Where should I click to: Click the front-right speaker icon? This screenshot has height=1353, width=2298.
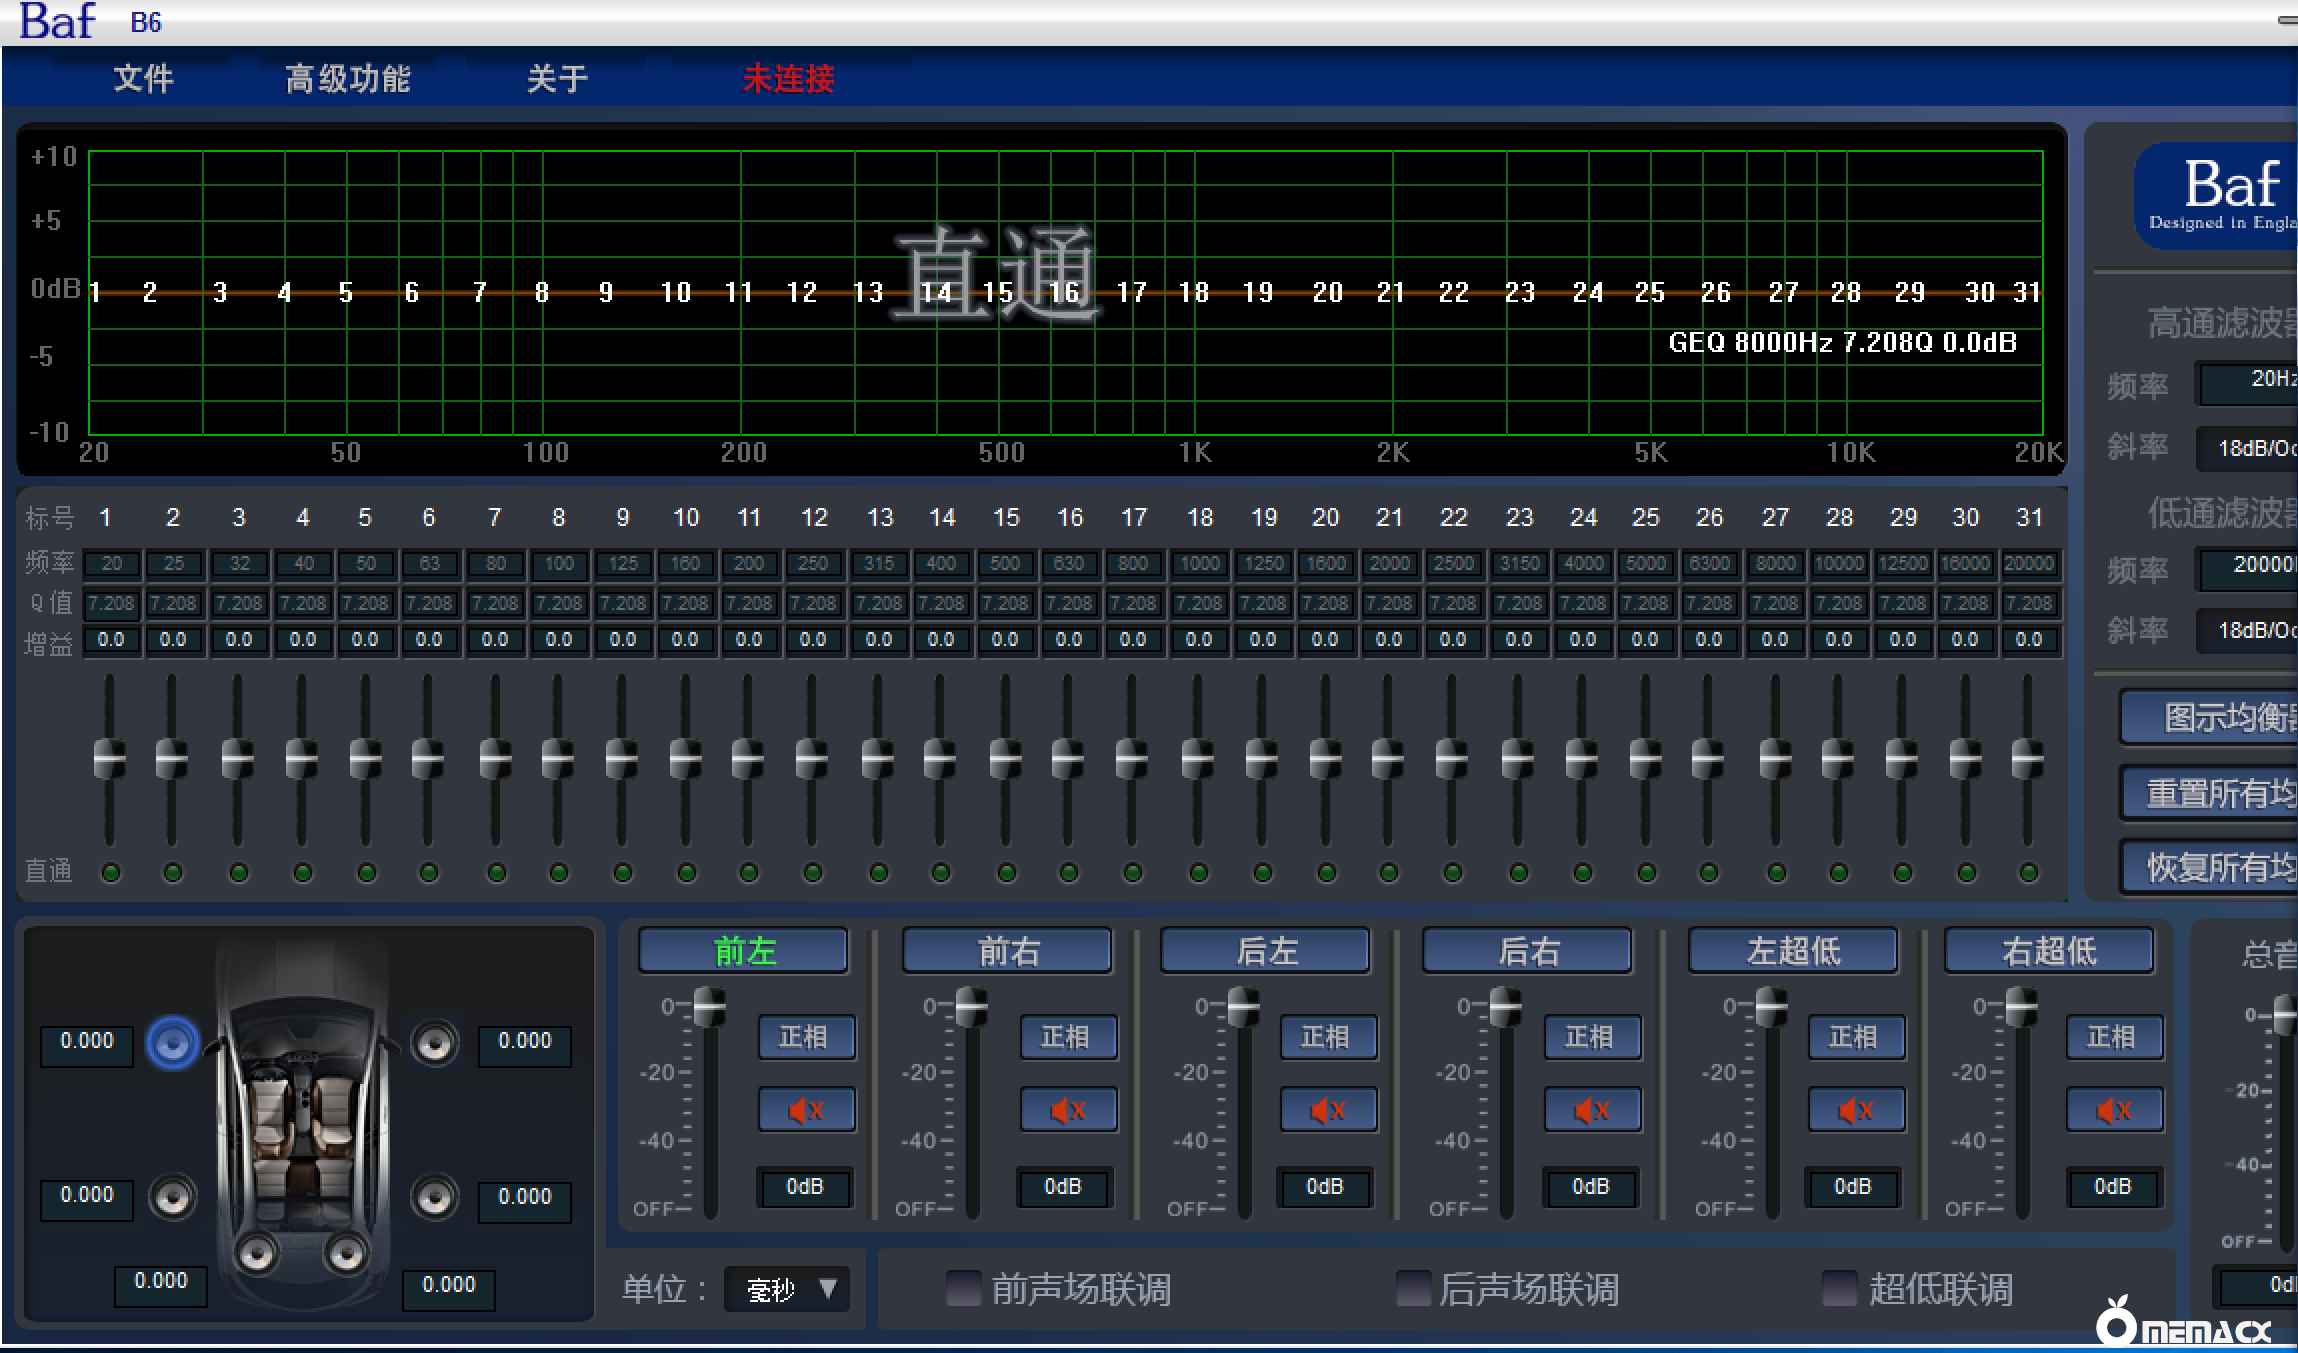click(435, 1043)
